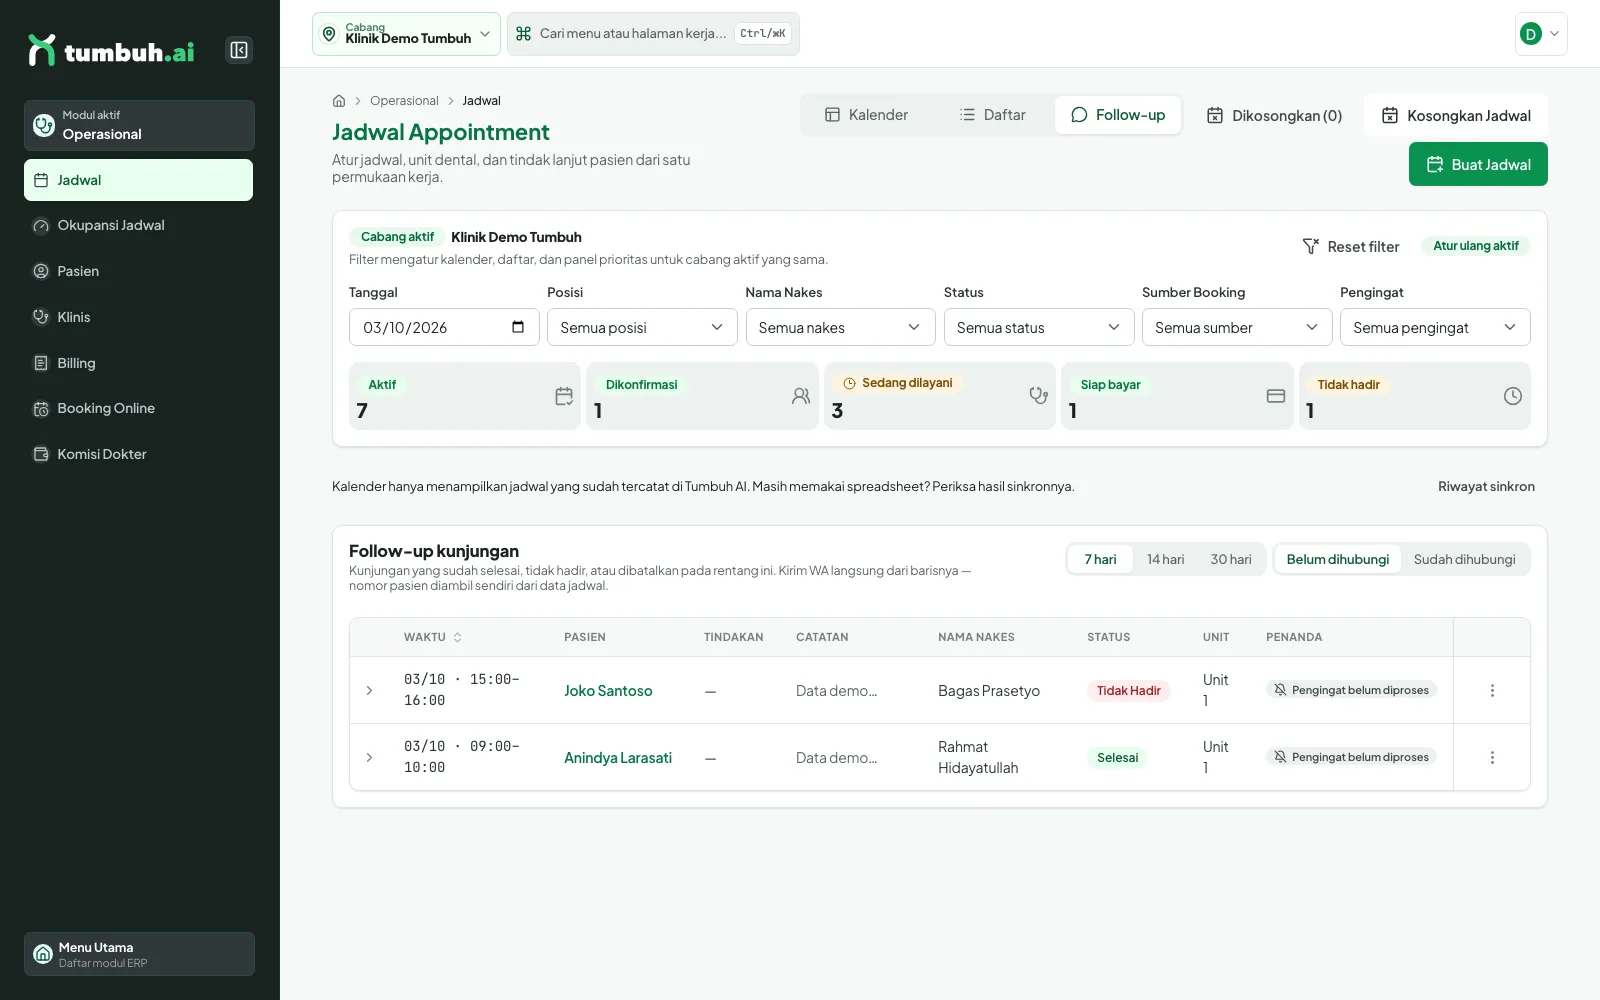Click the Atur ulang aktif badge
1600x1000 pixels.
point(1475,246)
